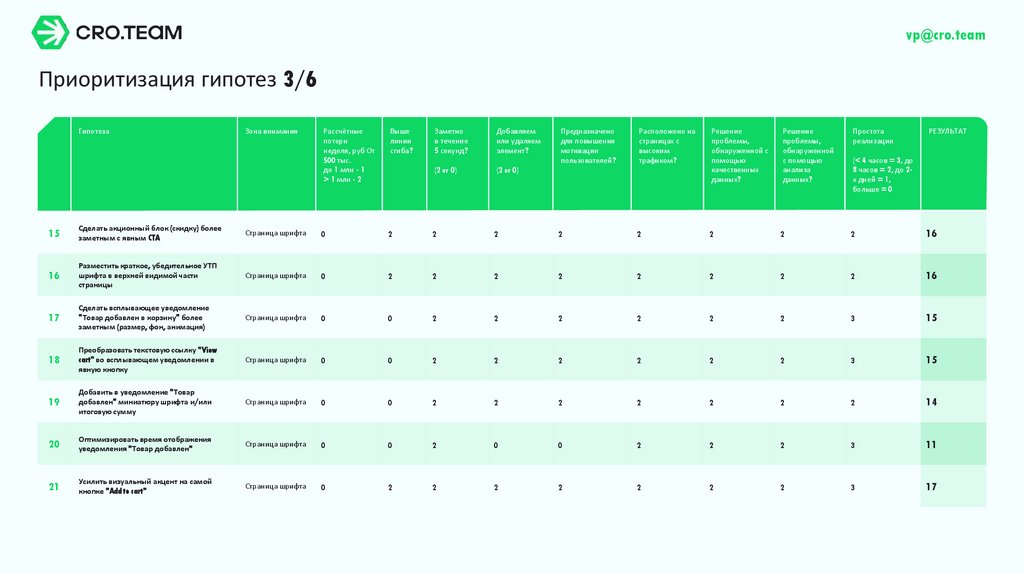This screenshot has width=1024, height=574.
Task: Select hypothesis text about View cart link
Action: [148, 360]
